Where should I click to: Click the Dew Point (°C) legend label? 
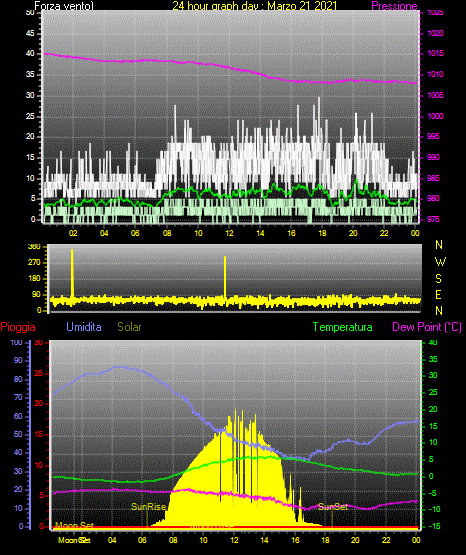click(x=427, y=327)
